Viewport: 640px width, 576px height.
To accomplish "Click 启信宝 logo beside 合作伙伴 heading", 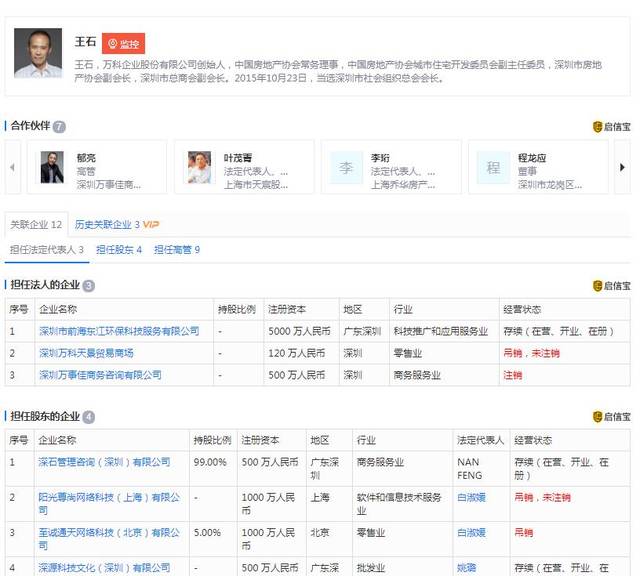I will tap(611, 127).
